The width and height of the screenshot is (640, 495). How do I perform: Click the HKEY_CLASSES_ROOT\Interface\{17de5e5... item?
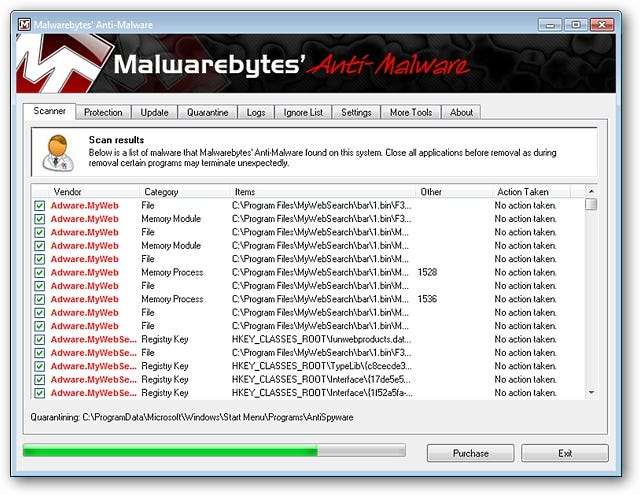(322, 380)
